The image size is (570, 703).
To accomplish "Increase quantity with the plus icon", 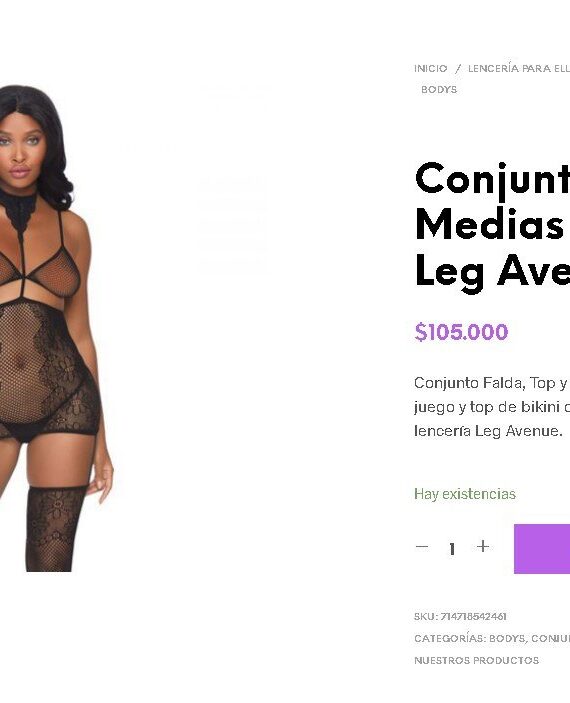I will 483,546.
